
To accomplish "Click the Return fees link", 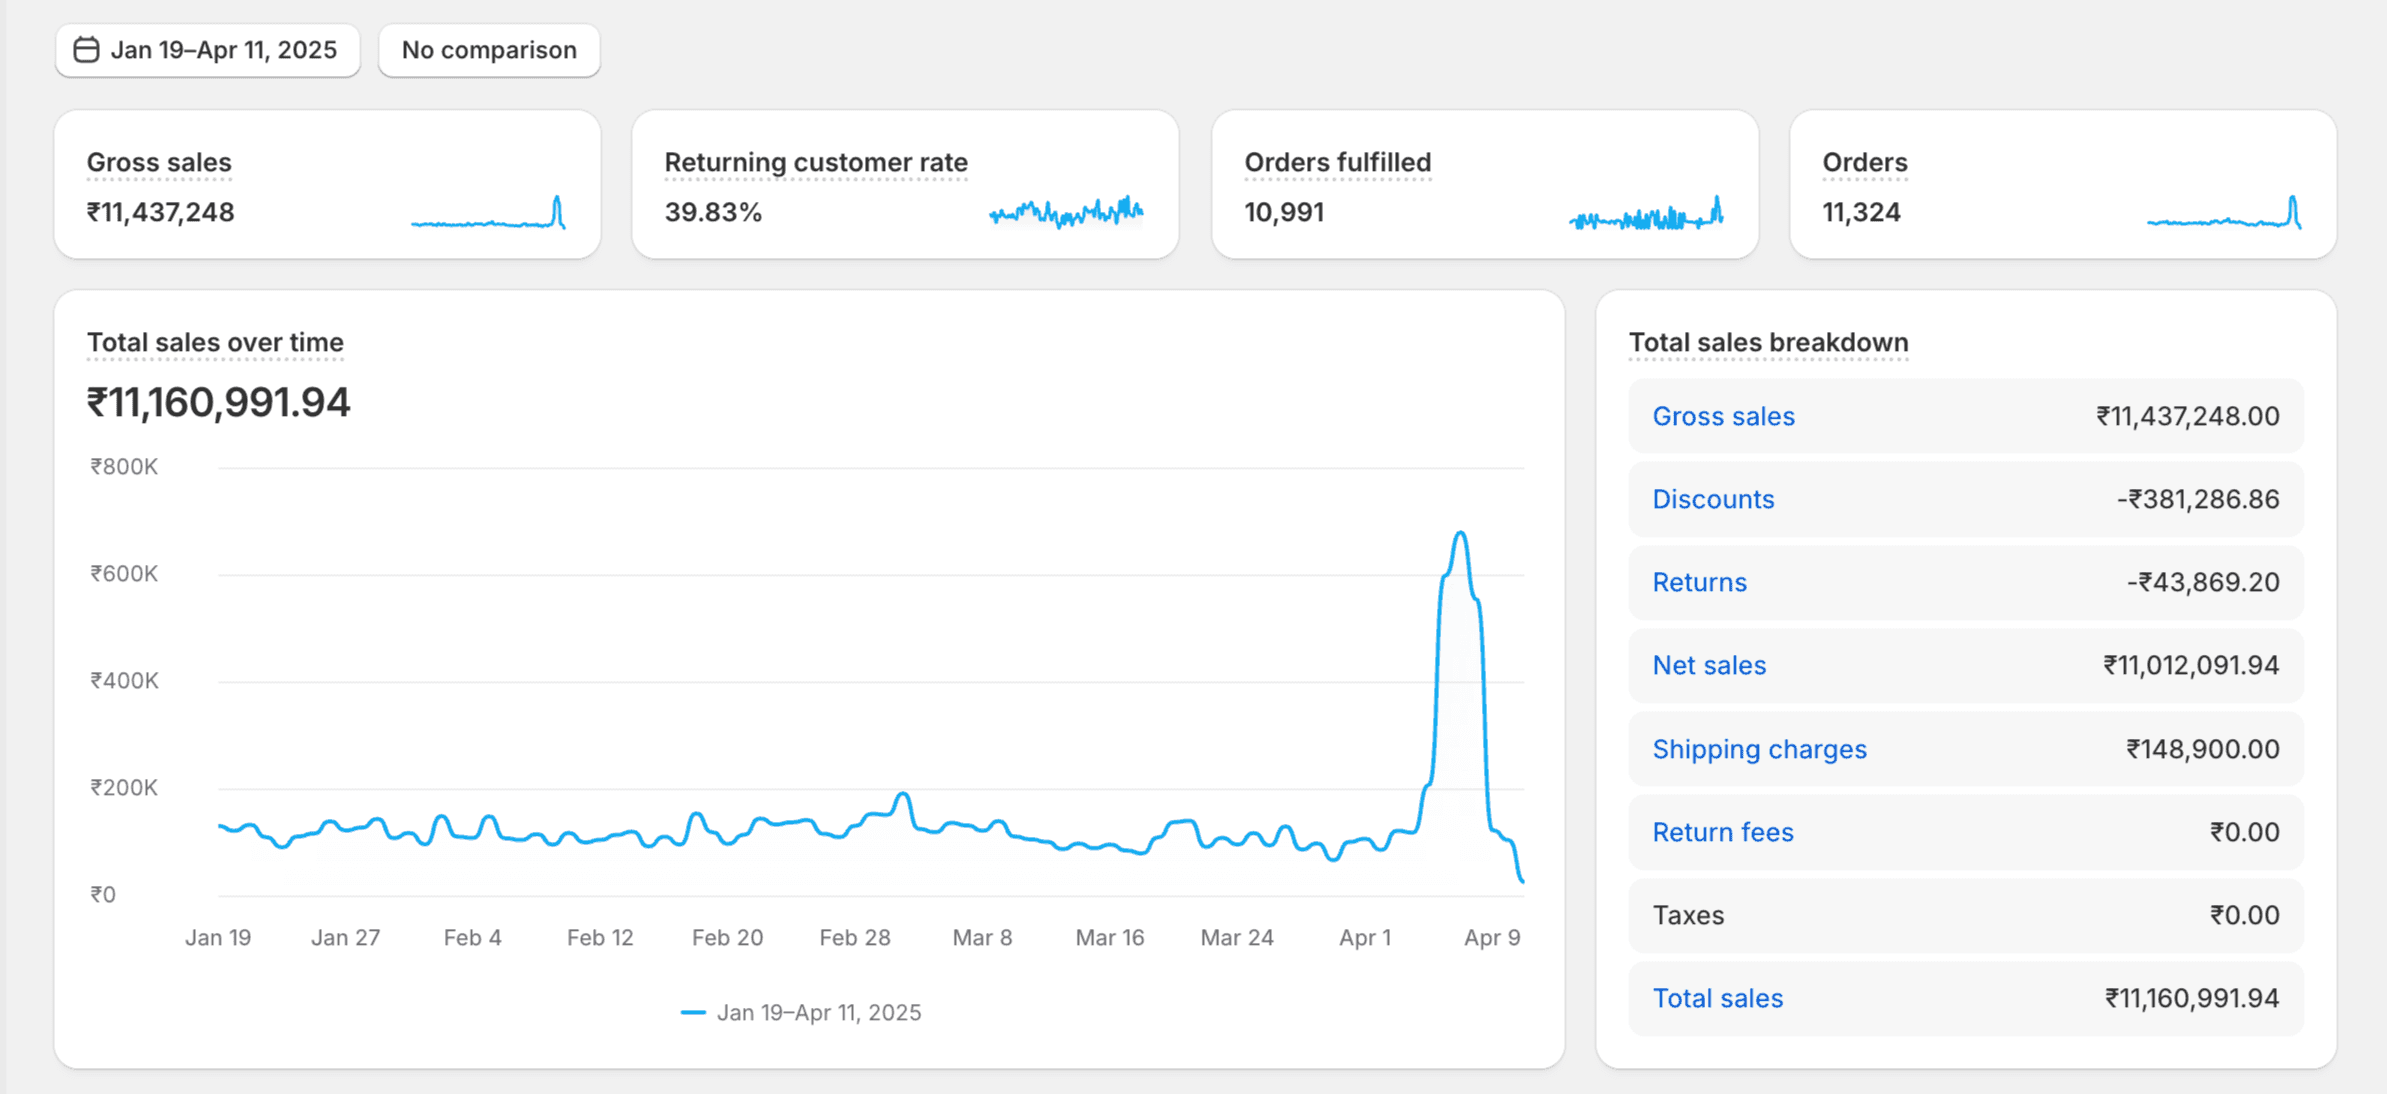I will click(1722, 832).
